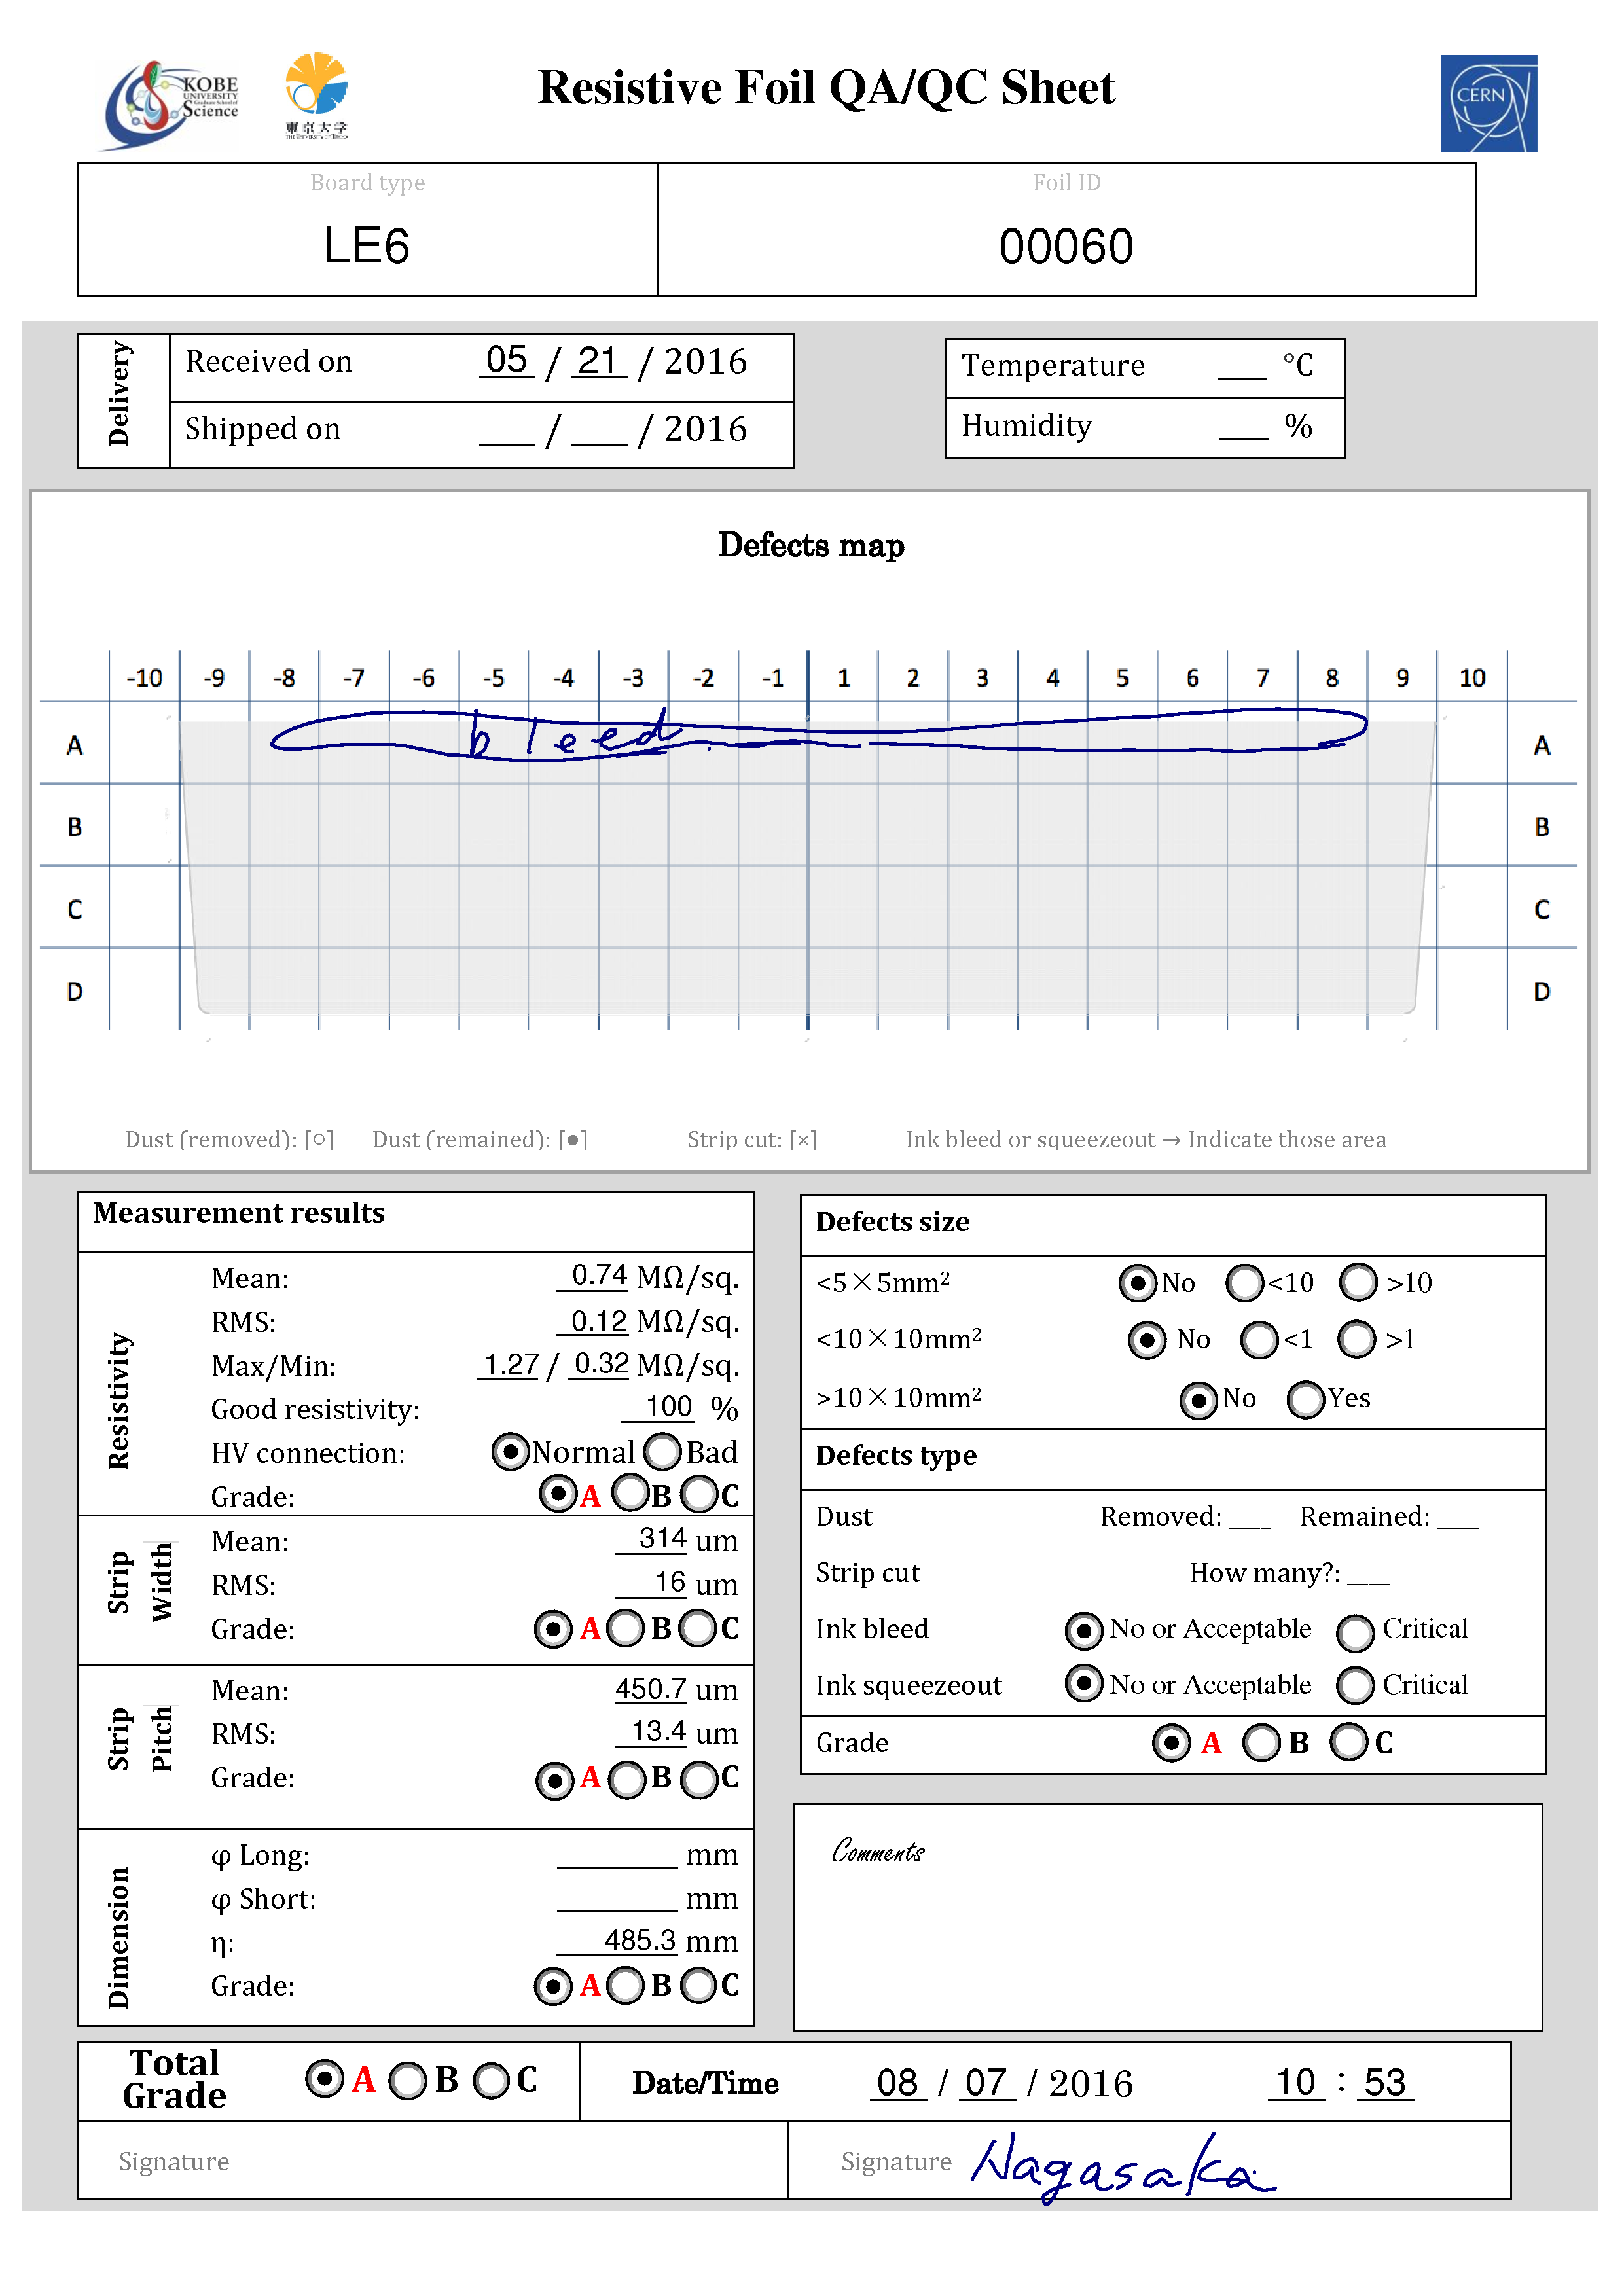
Task: Click the Humidity blank field
Action: tap(1243, 426)
